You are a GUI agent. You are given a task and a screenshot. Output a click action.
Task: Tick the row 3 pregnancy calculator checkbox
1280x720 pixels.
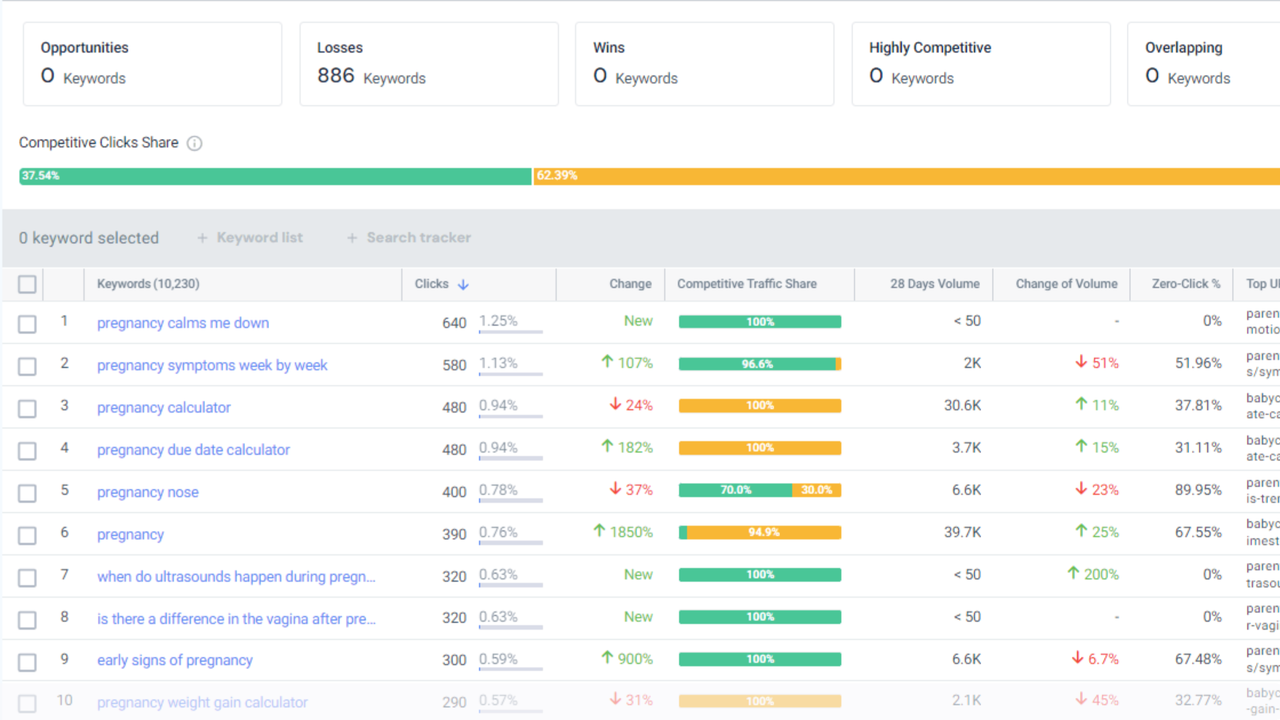pos(27,408)
